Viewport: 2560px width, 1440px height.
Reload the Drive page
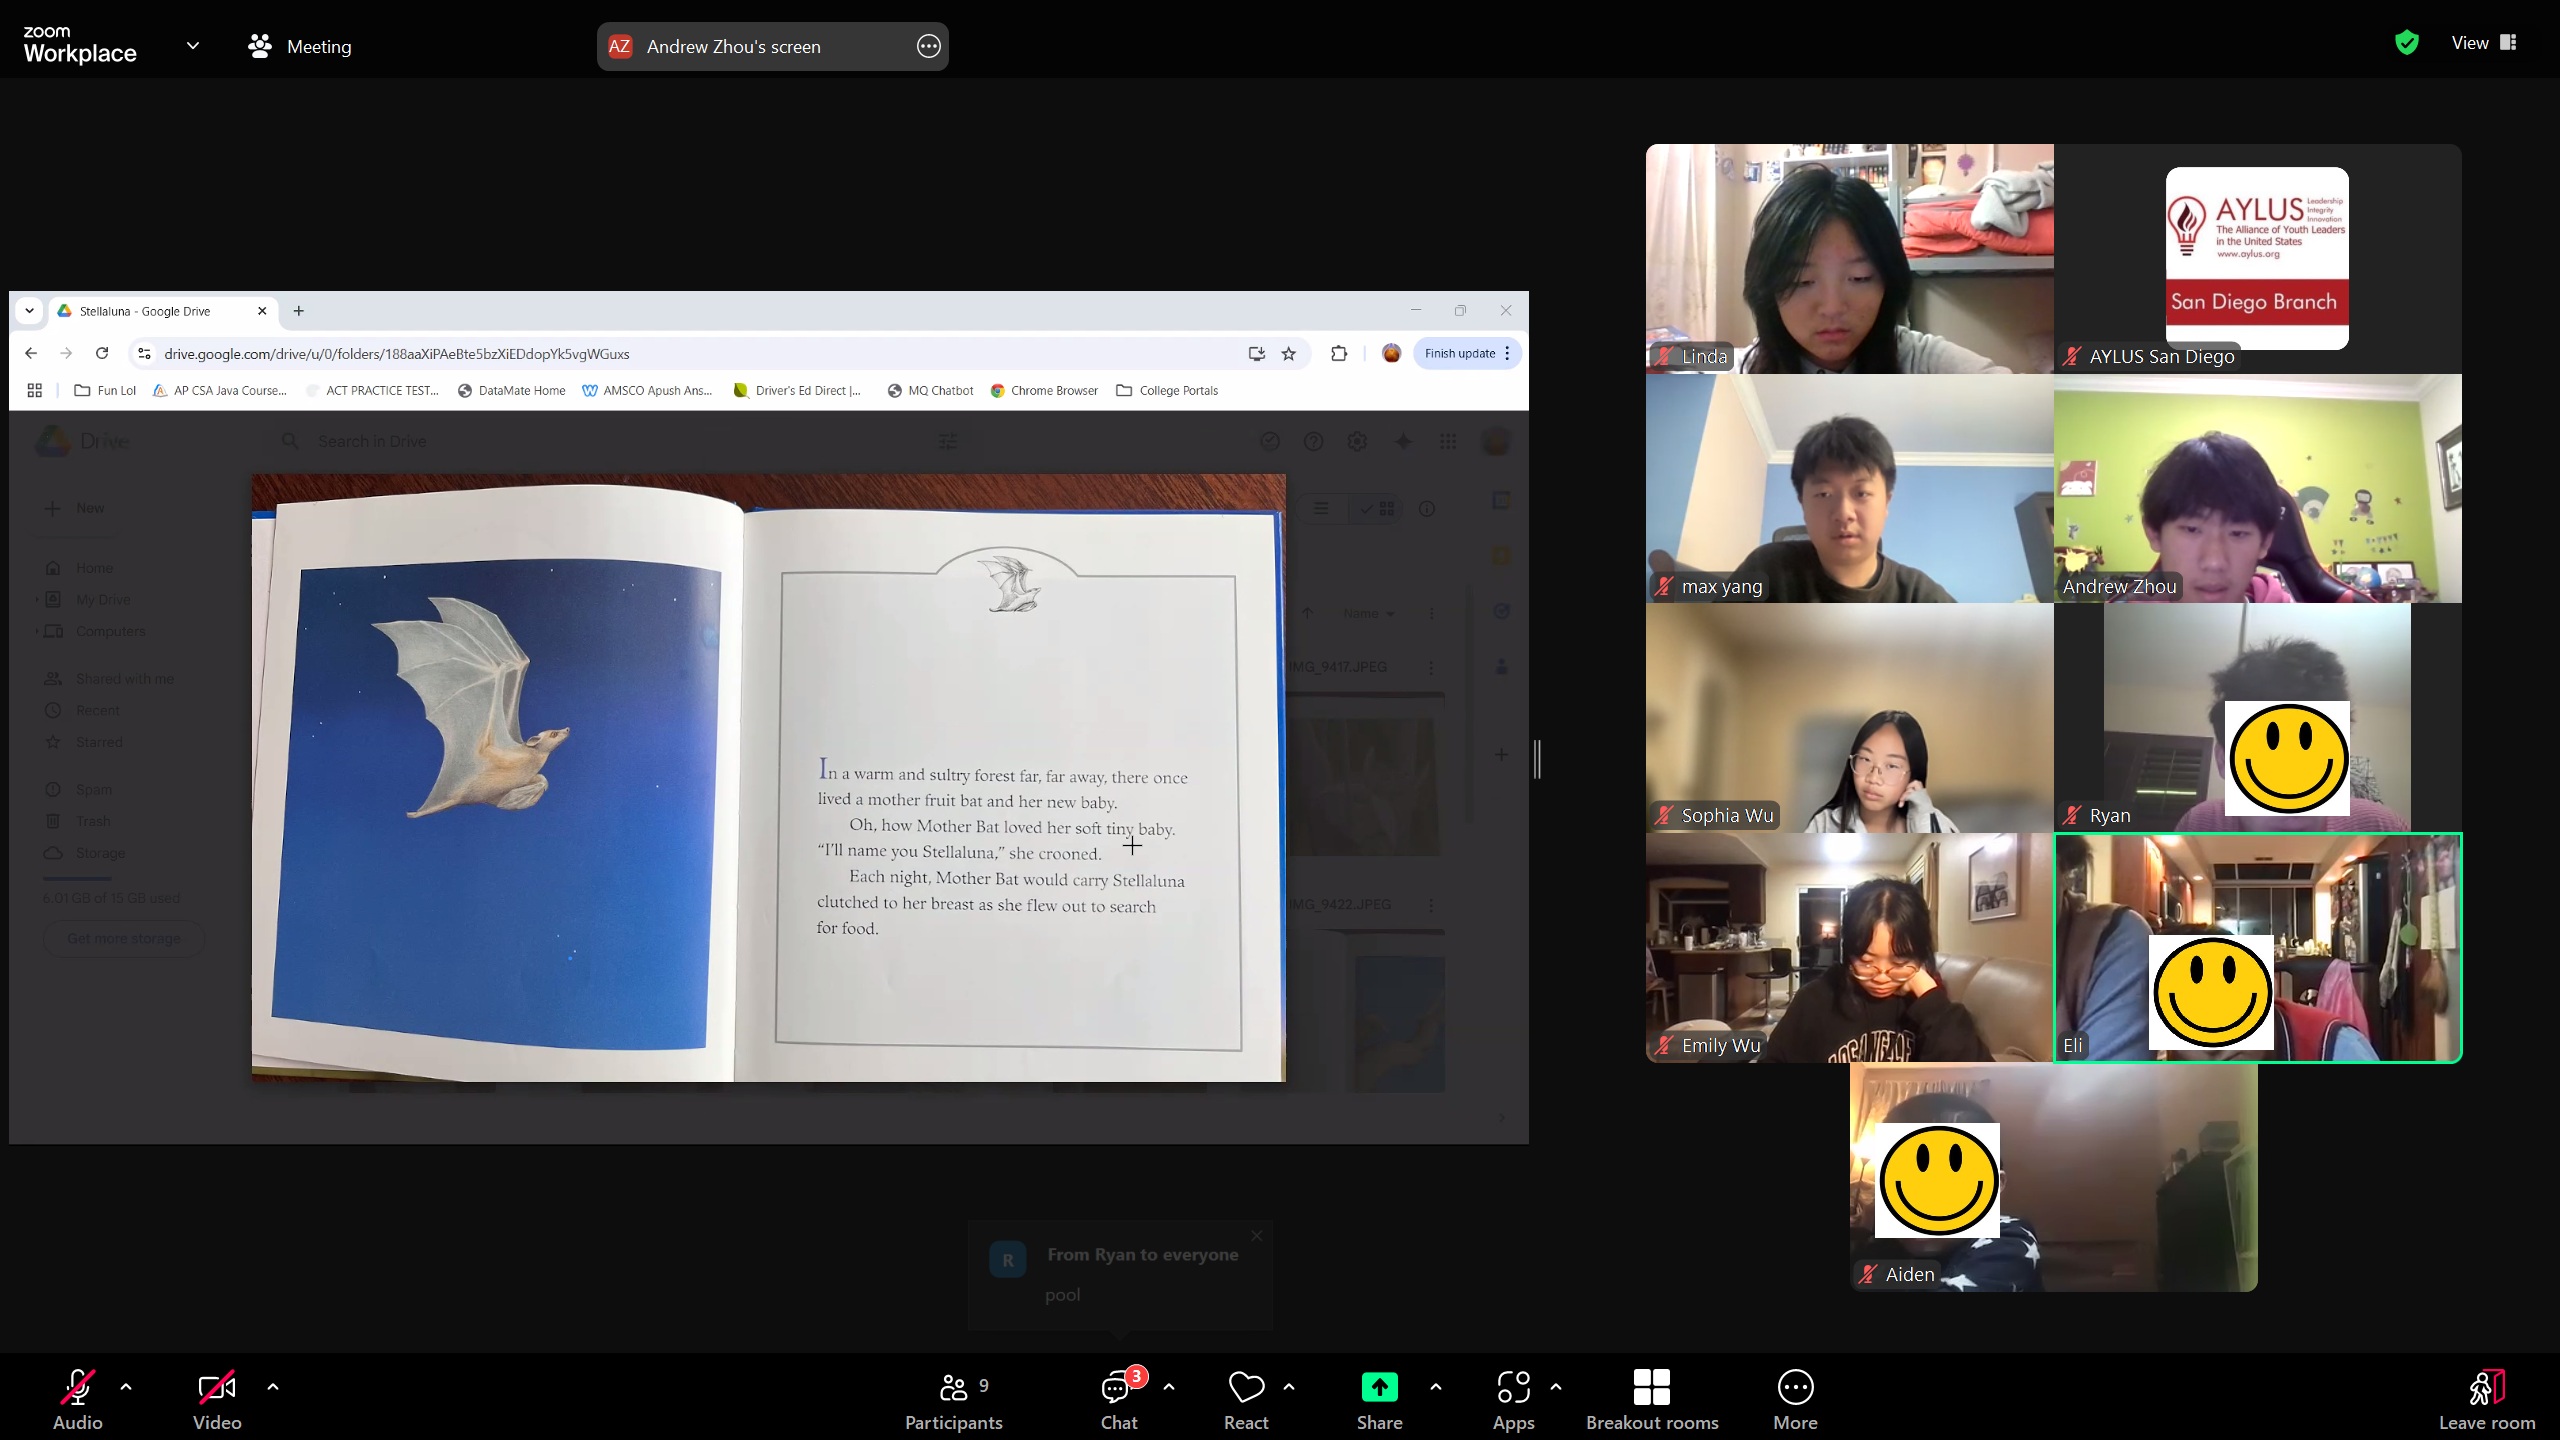101,353
